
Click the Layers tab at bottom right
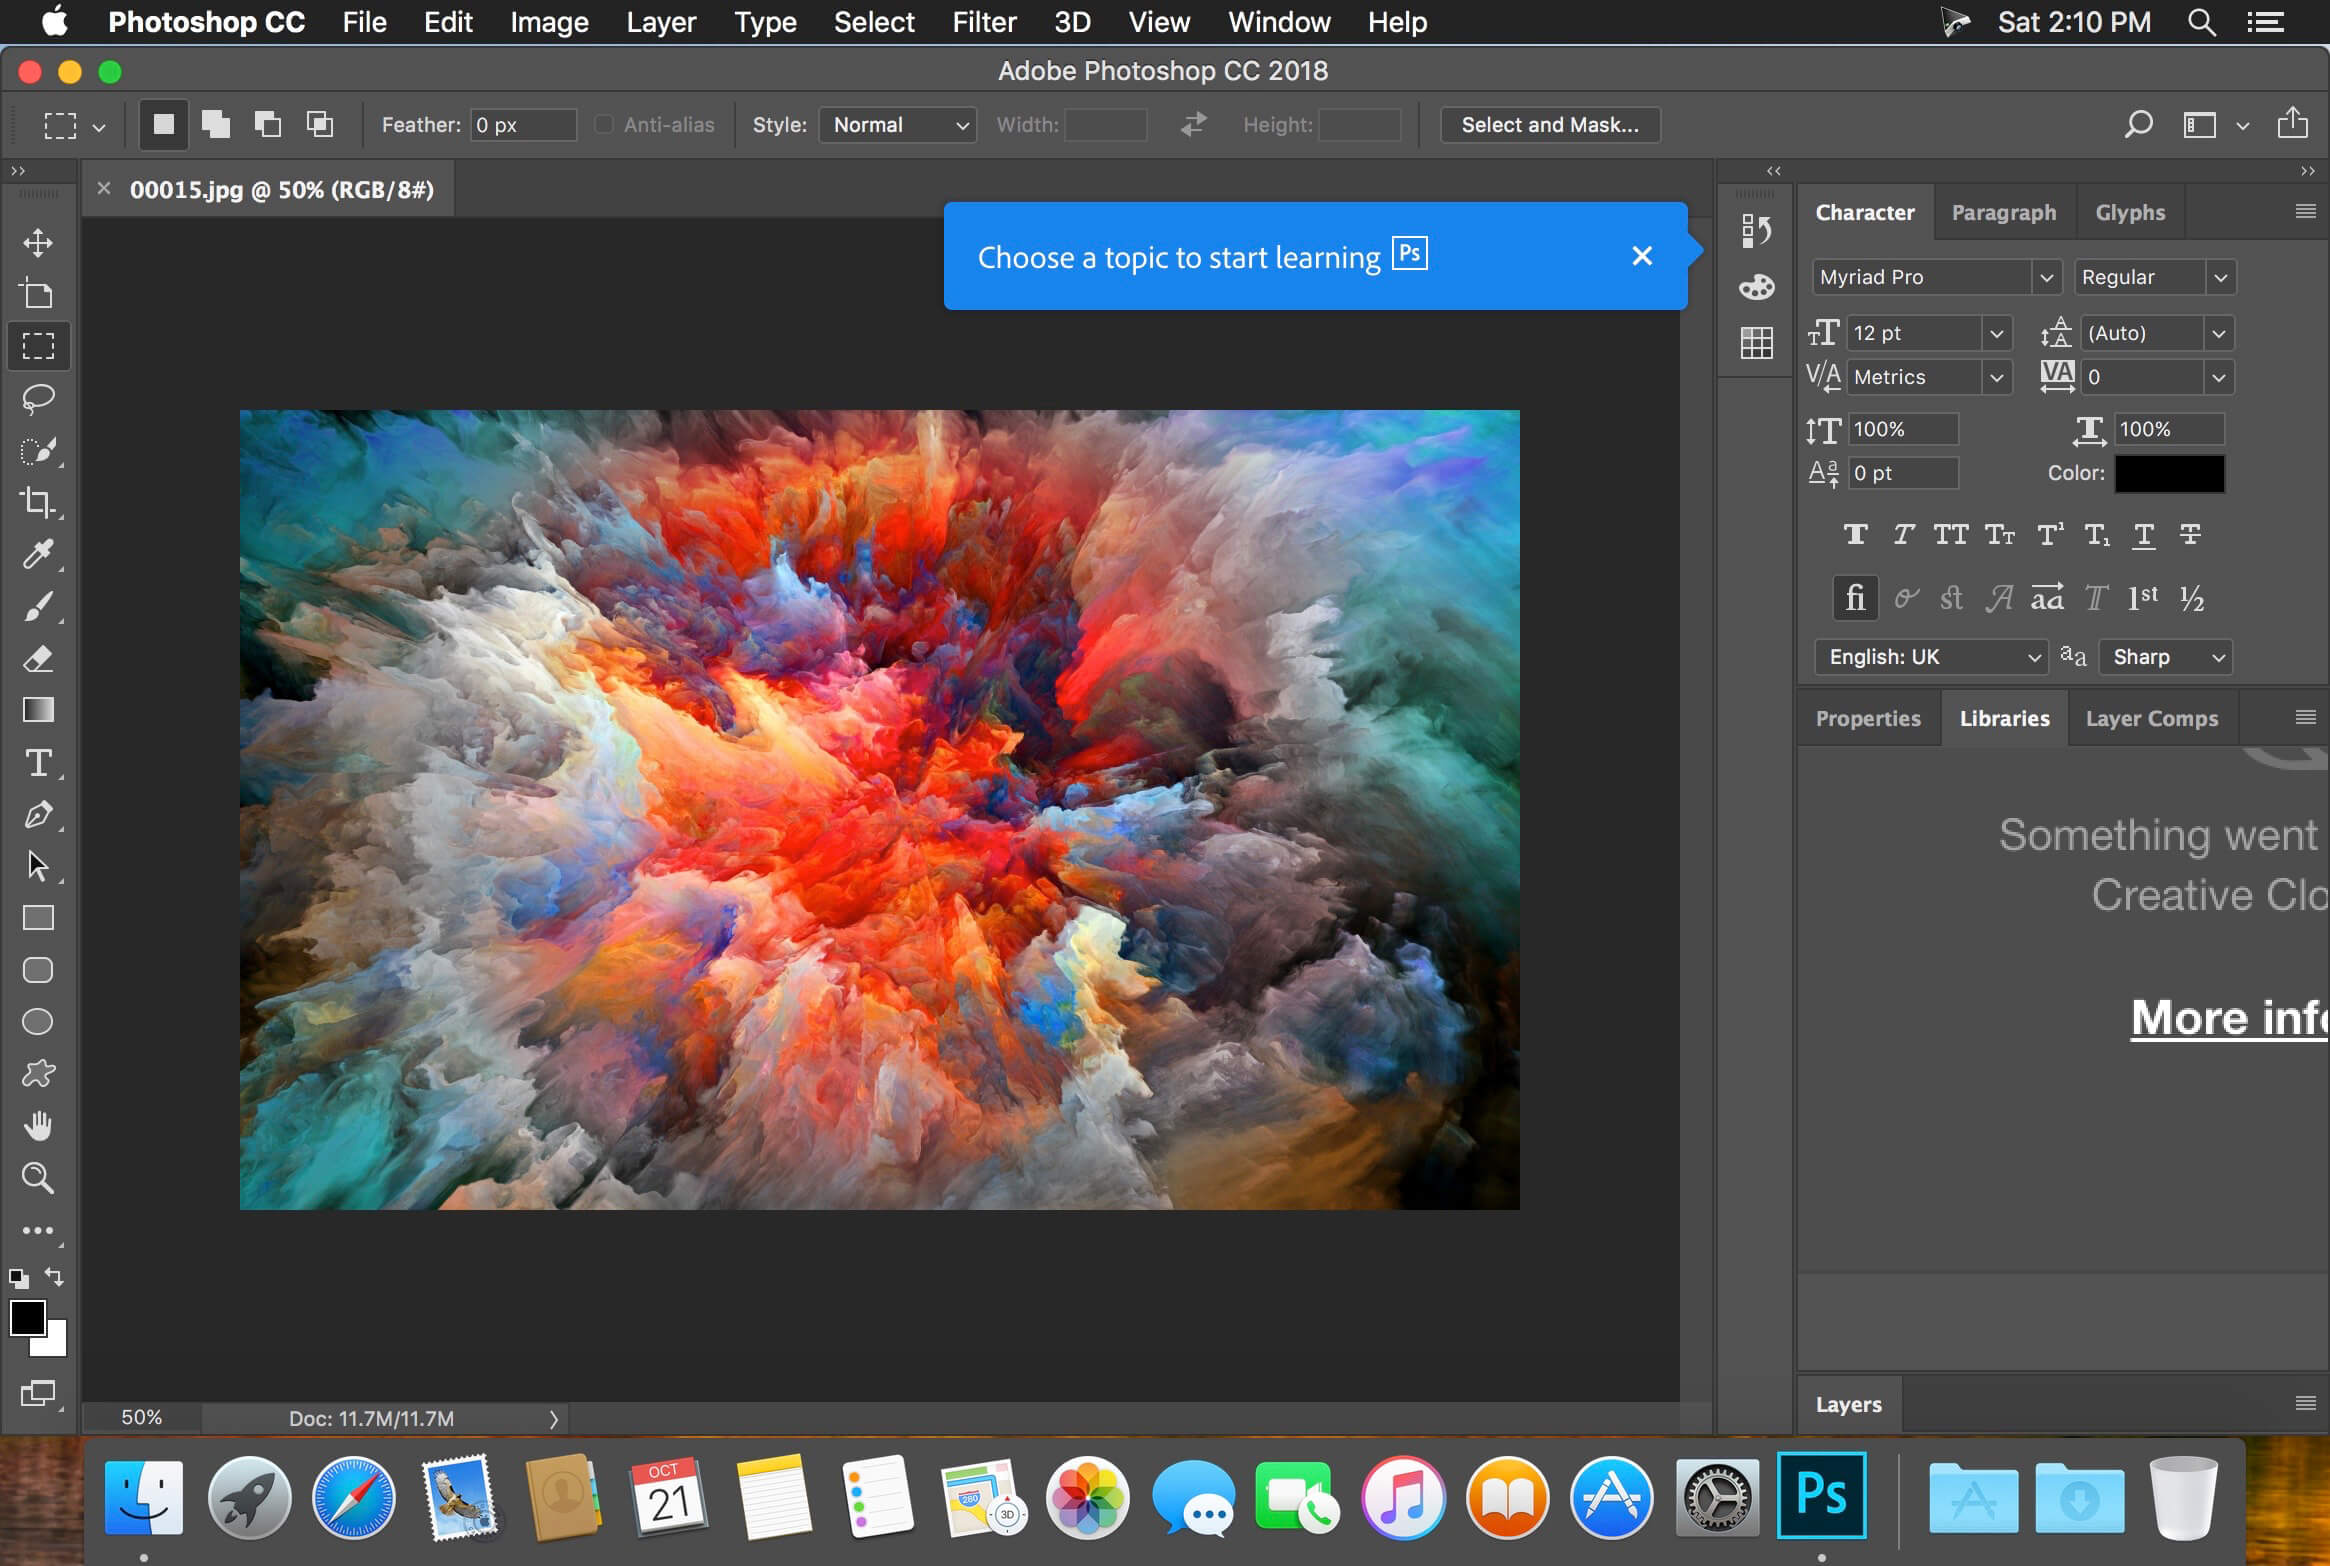[1846, 1403]
